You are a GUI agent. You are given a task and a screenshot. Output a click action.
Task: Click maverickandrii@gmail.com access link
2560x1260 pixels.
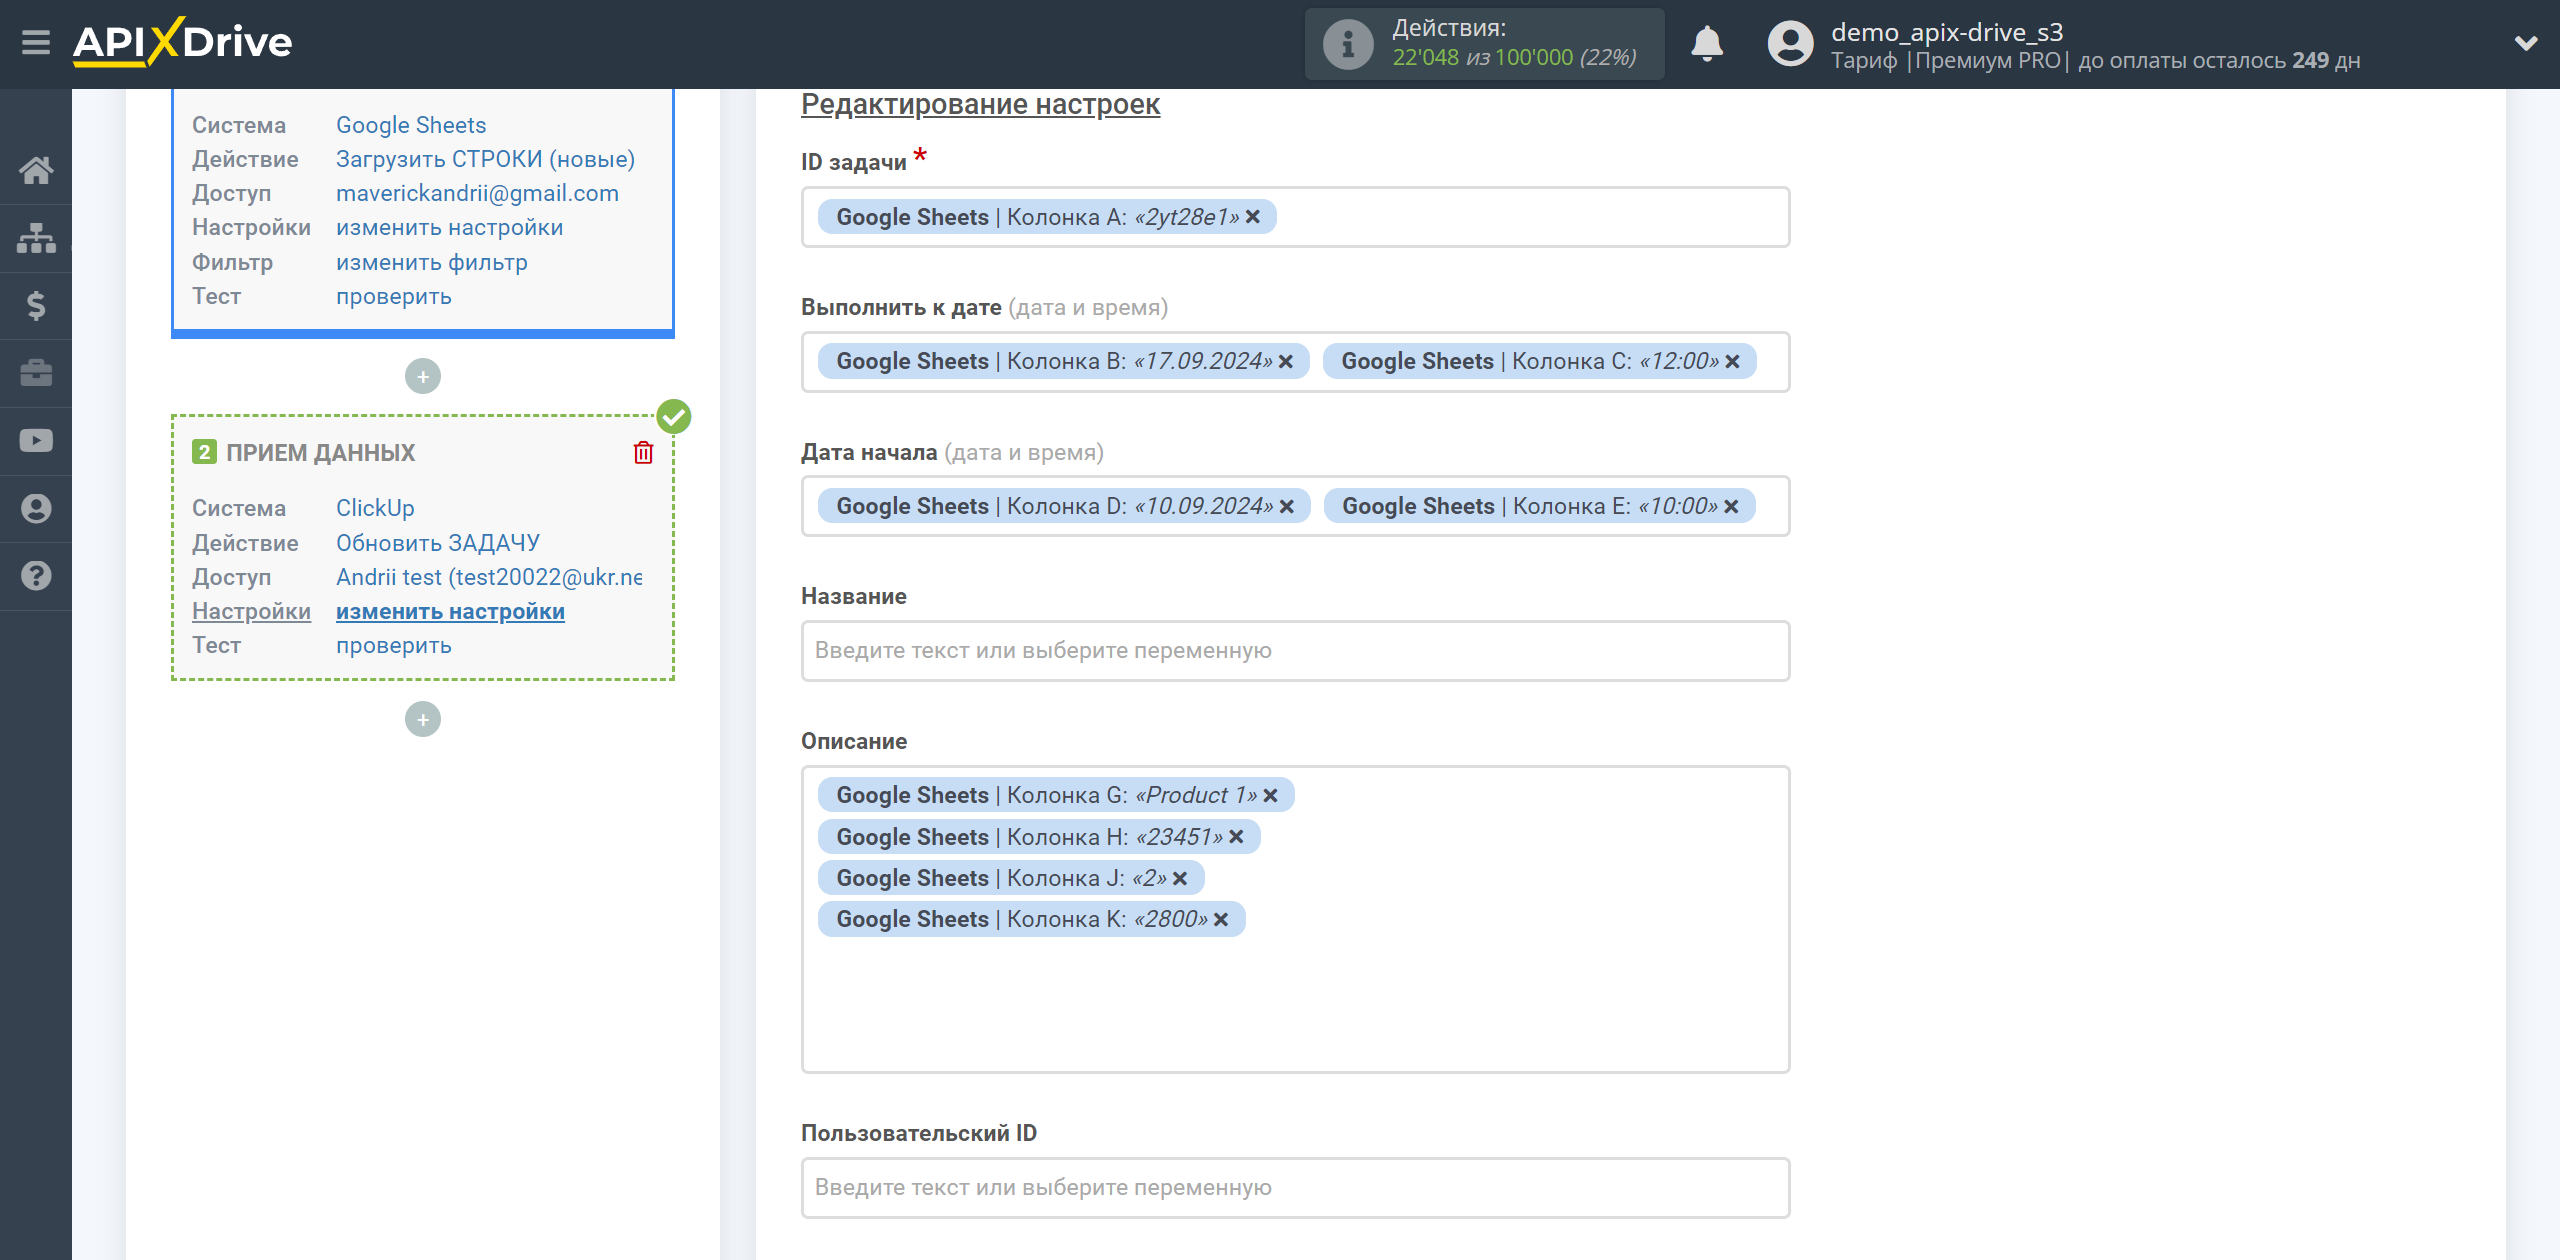pyautogui.click(x=477, y=193)
